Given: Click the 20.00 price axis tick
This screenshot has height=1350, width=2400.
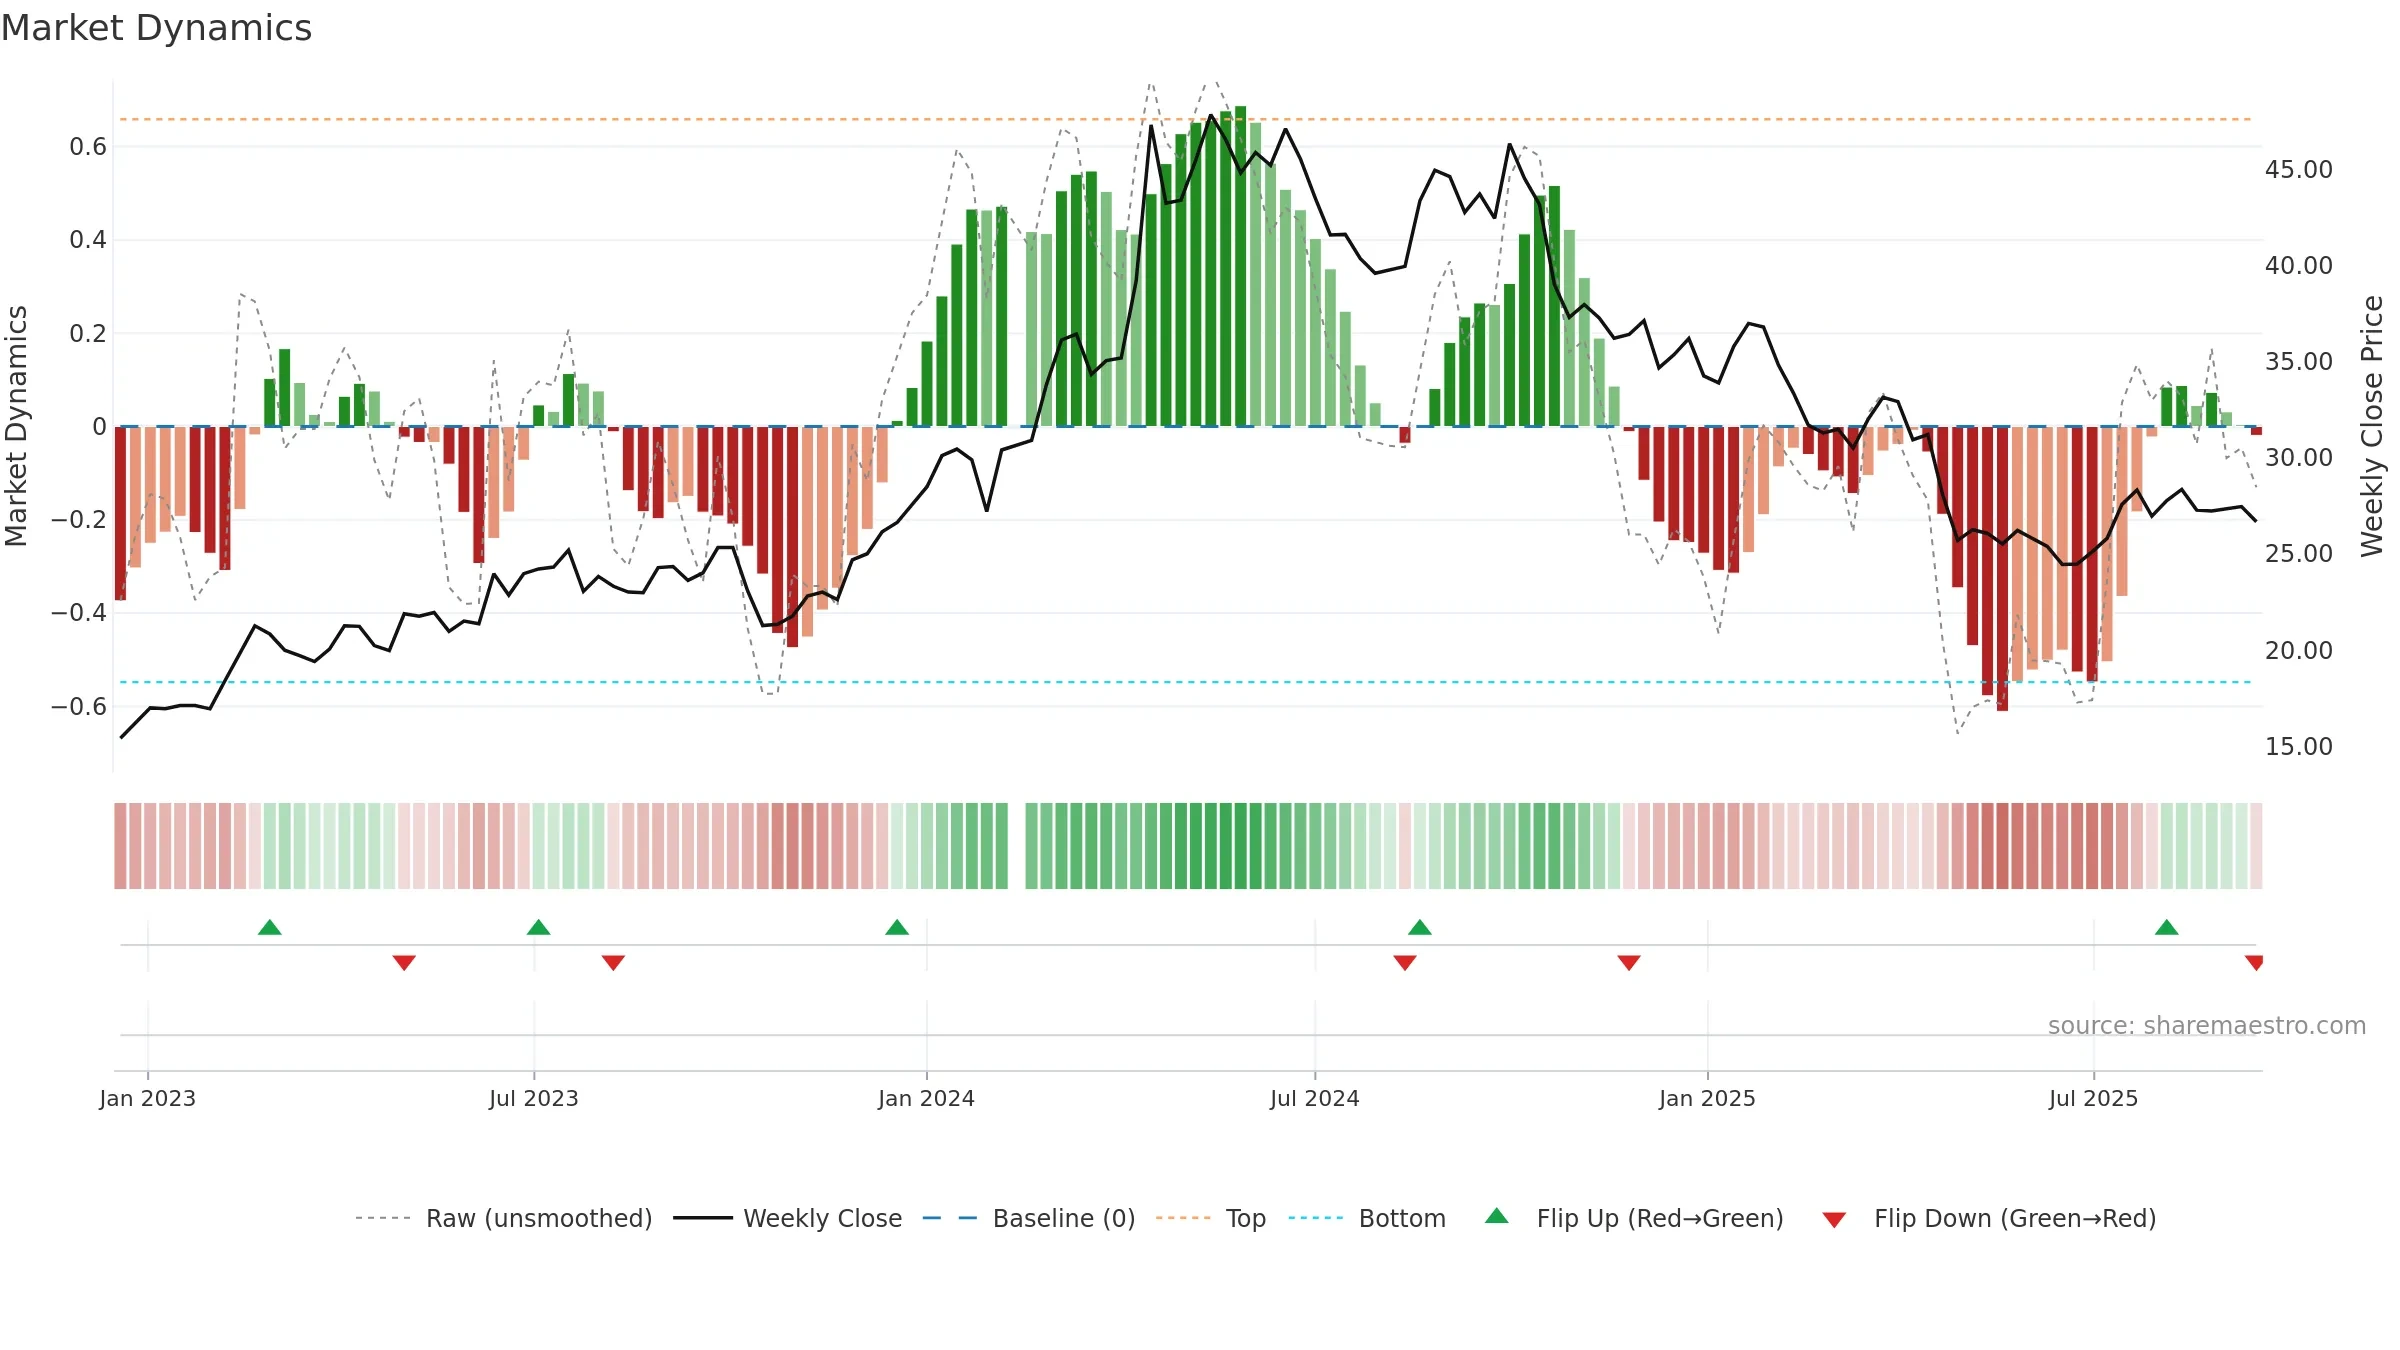Looking at the screenshot, I should pyautogui.click(x=2299, y=651).
